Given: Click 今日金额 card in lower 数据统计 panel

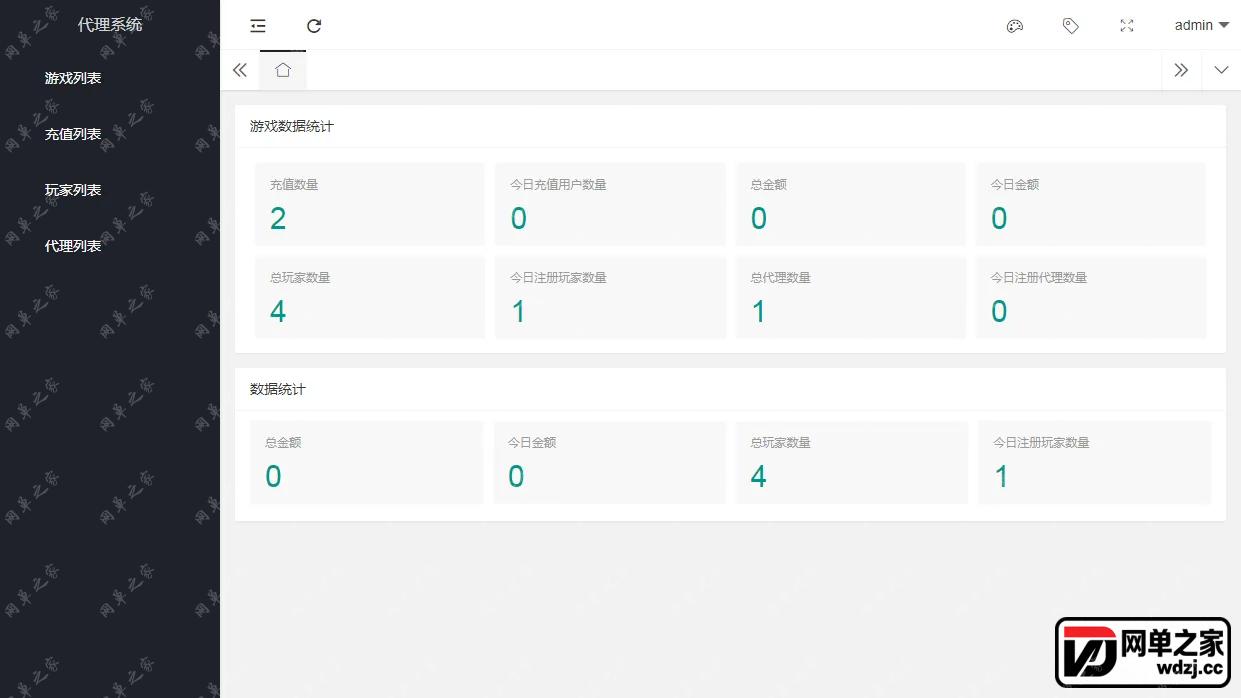Looking at the screenshot, I should (x=609, y=462).
